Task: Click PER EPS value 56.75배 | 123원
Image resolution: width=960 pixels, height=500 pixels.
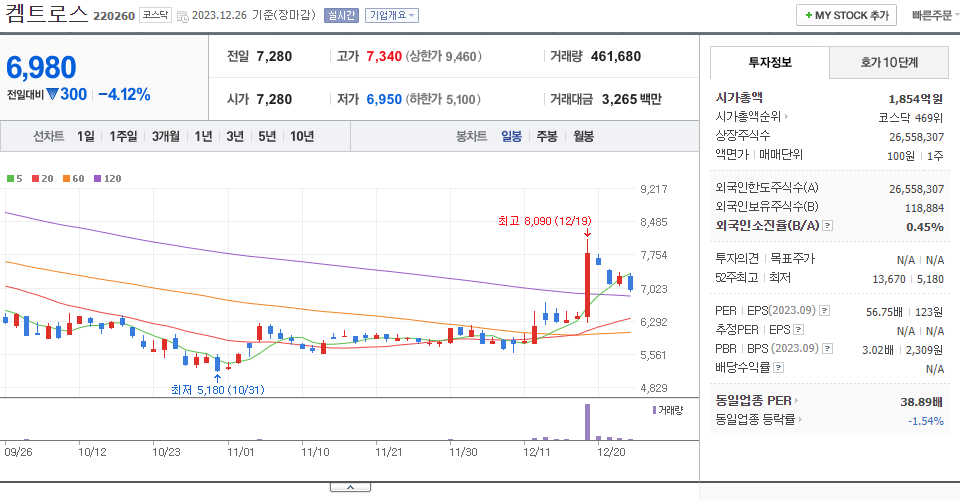Action: click(904, 312)
